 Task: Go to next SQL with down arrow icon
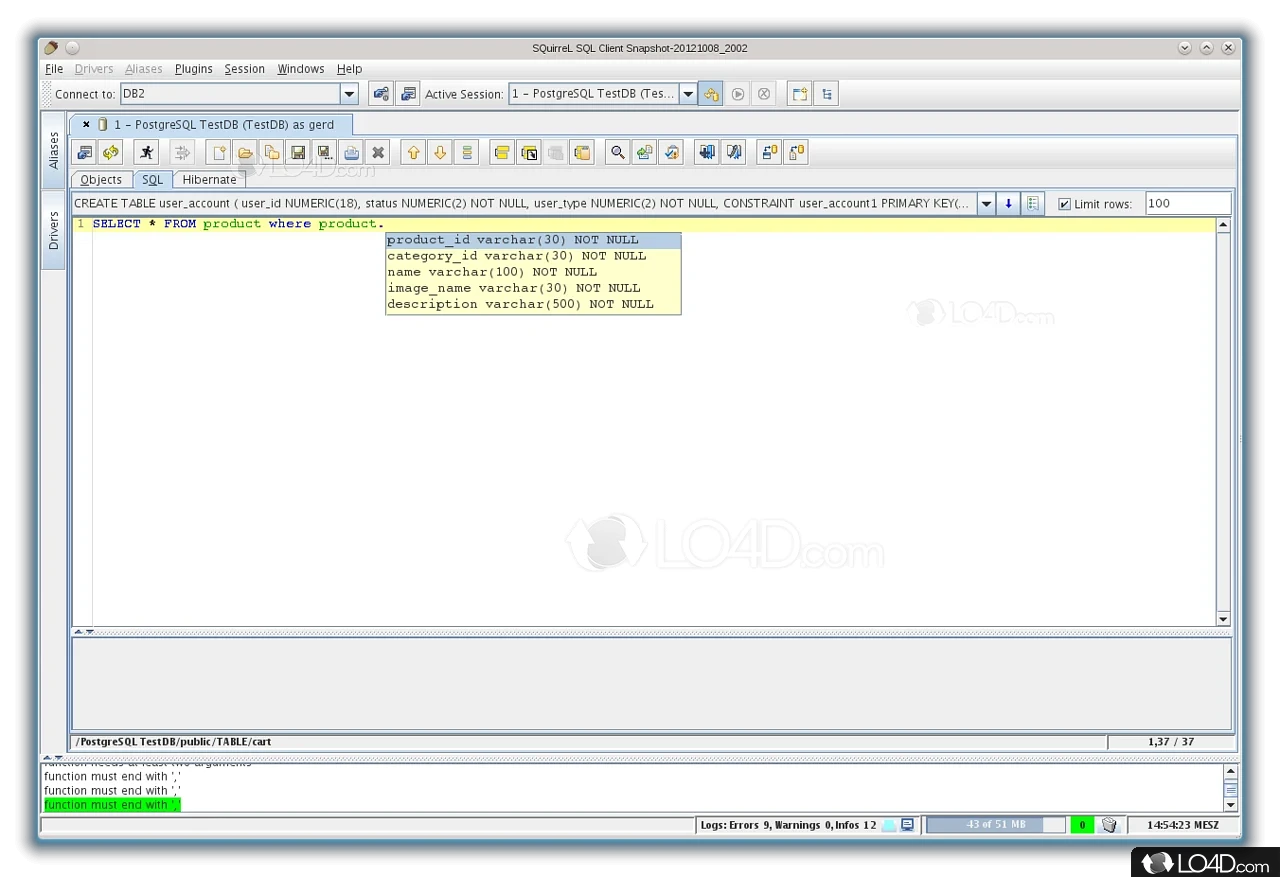click(x=440, y=153)
